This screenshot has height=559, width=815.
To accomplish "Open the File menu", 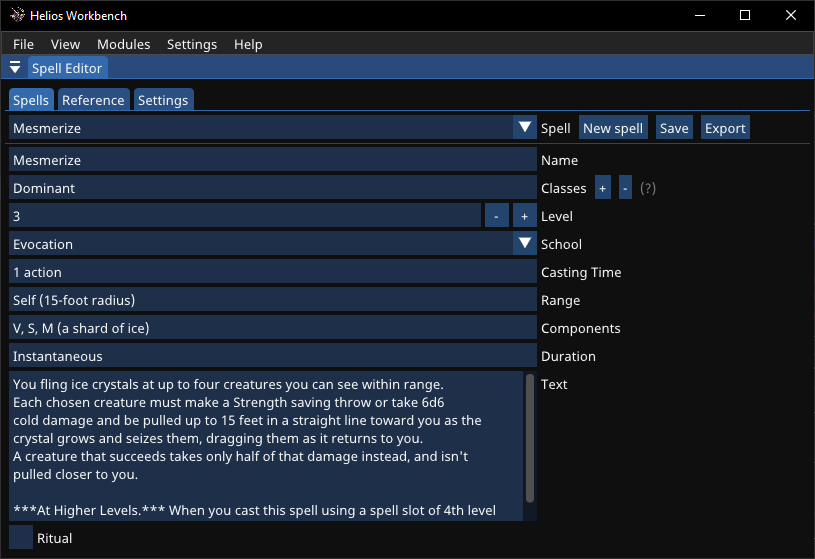I will [23, 44].
